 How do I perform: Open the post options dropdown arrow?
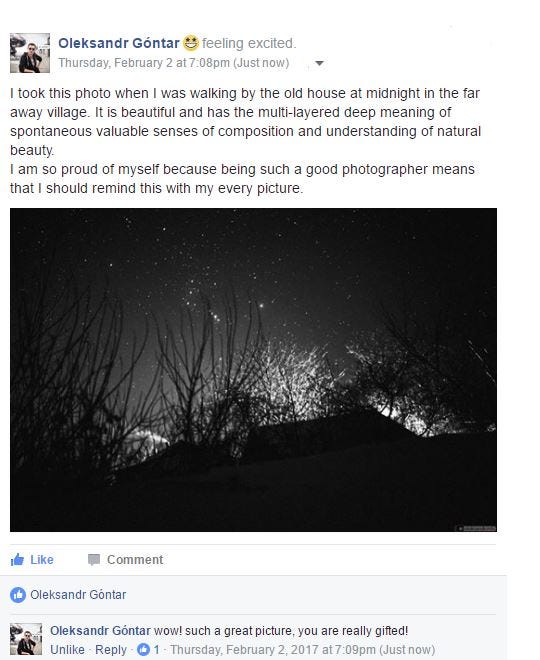tap(319, 63)
